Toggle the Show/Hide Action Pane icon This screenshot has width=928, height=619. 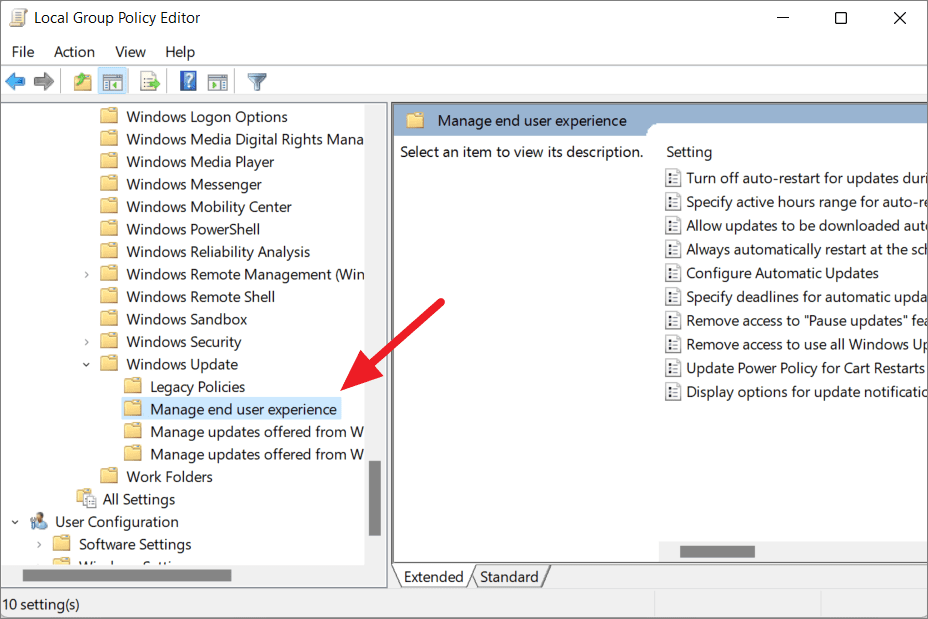(x=217, y=82)
